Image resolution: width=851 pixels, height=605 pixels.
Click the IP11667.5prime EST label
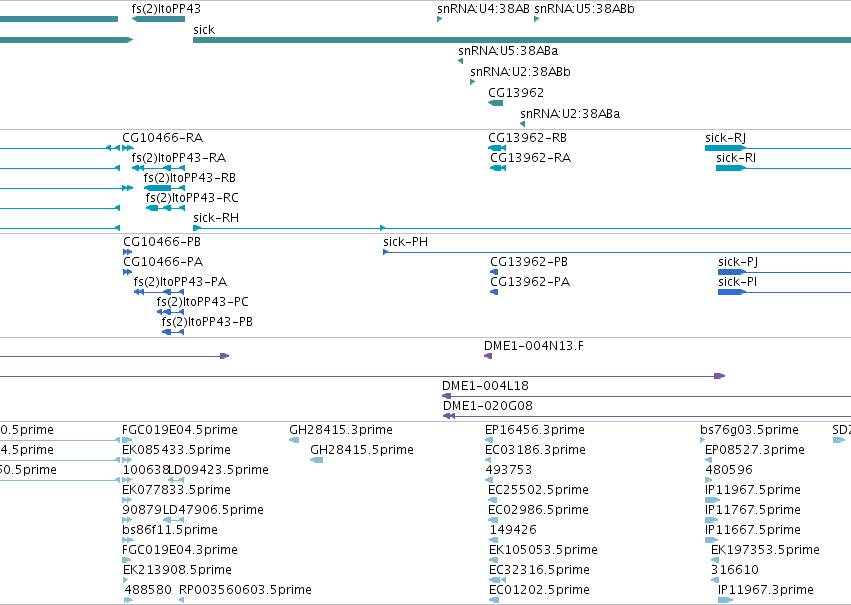(x=753, y=530)
